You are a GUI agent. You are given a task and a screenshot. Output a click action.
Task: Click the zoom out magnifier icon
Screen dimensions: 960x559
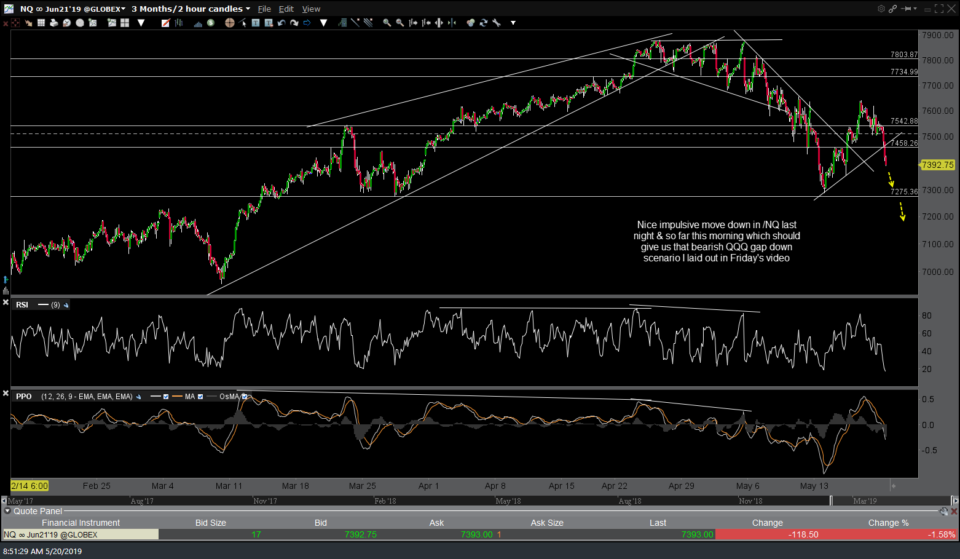pyautogui.click(x=400, y=23)
